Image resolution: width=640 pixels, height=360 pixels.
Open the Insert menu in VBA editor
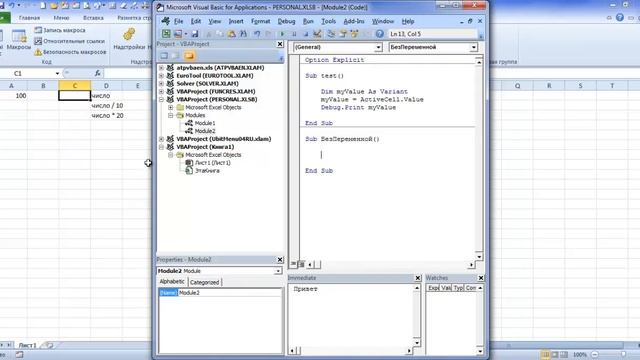[236, 21]
